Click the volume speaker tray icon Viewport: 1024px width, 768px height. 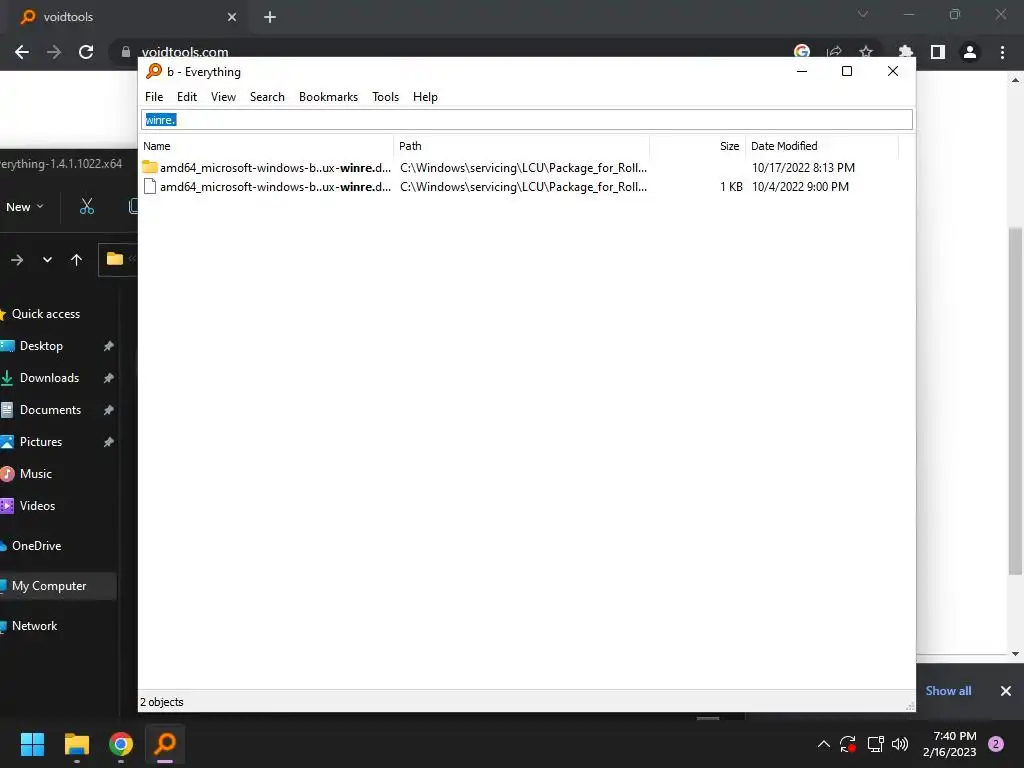(x=900, y=744)
